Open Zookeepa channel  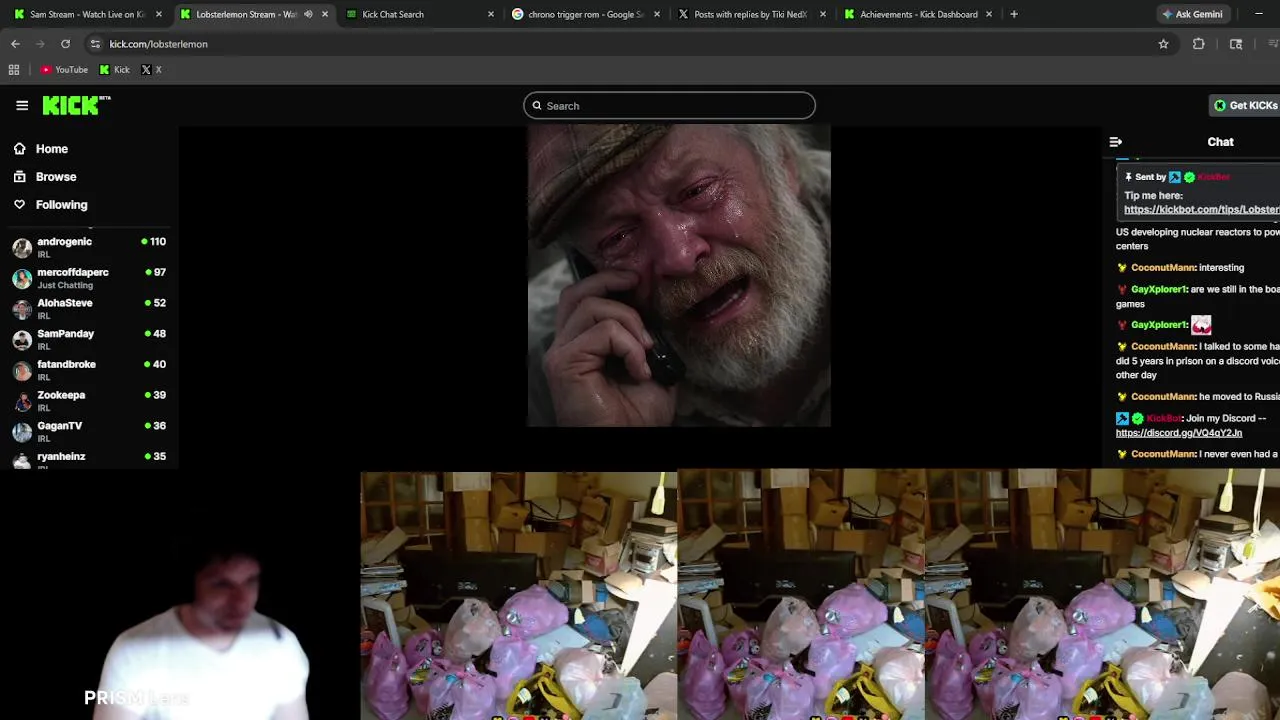[x=89, y=401]
